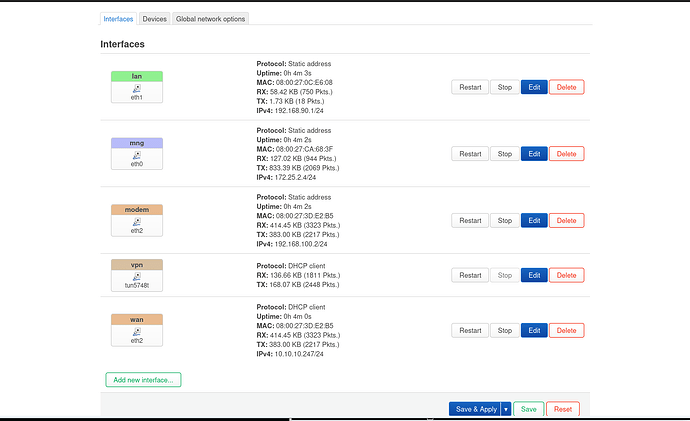
Task: Click the eth2 device icon under modem
Action: click(137, 222)
